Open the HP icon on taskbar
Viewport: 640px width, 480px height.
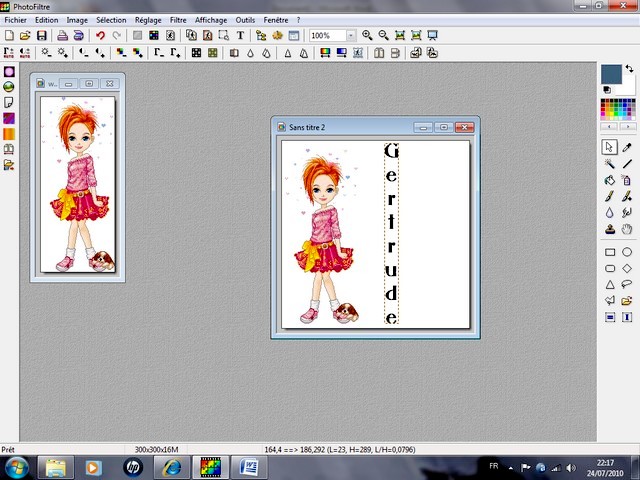133,468
